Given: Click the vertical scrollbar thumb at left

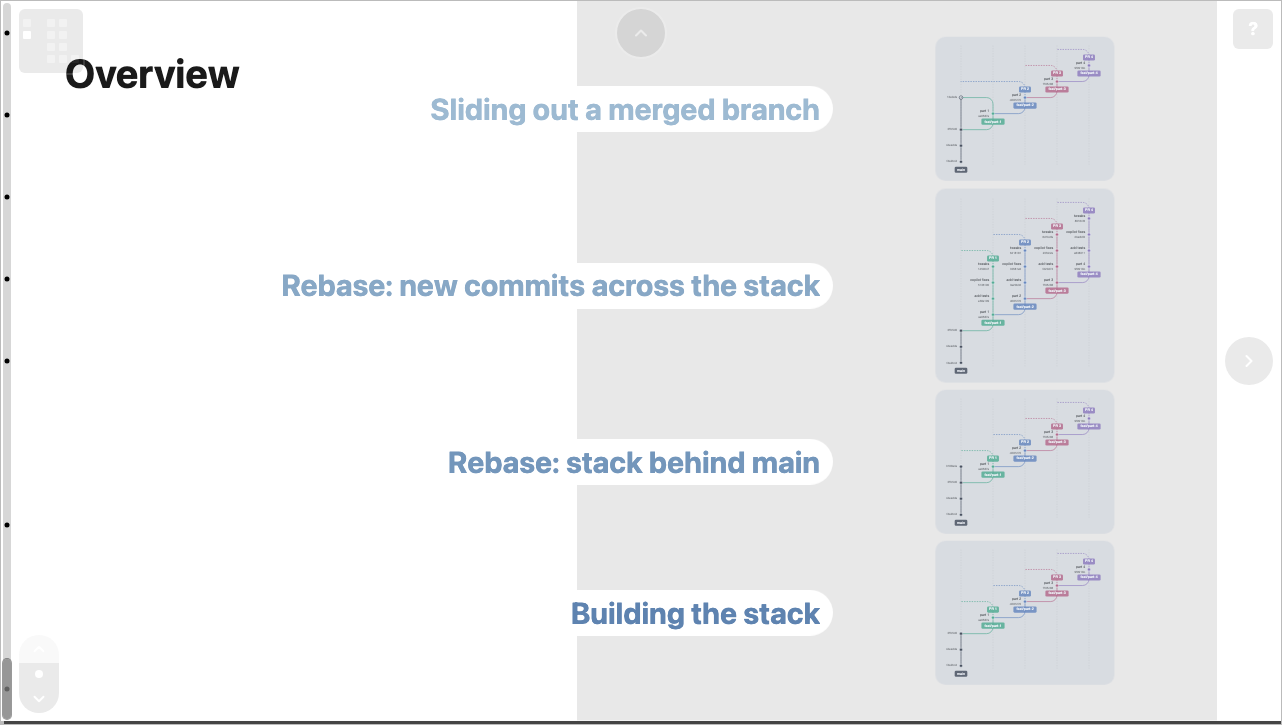Looking at the screenshot, I should pyautogui.click(x=7, y=688).
